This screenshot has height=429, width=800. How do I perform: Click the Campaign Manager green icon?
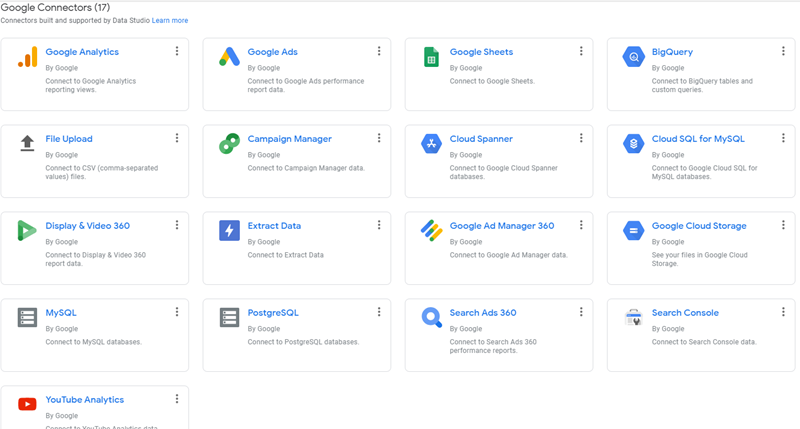click(230, 144)
